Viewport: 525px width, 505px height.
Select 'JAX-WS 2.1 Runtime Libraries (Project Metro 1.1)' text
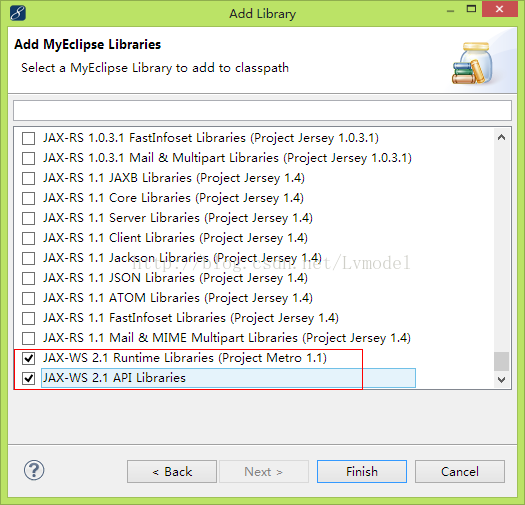(185, 358)
